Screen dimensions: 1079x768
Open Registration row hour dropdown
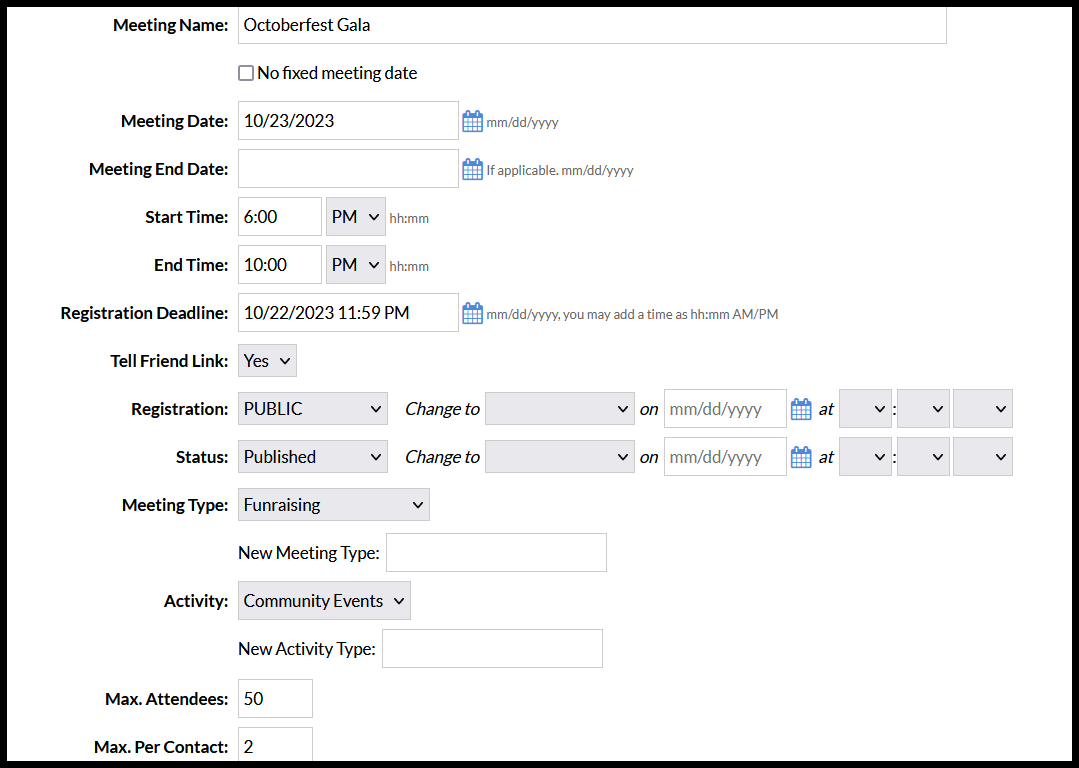pos(866,409)
